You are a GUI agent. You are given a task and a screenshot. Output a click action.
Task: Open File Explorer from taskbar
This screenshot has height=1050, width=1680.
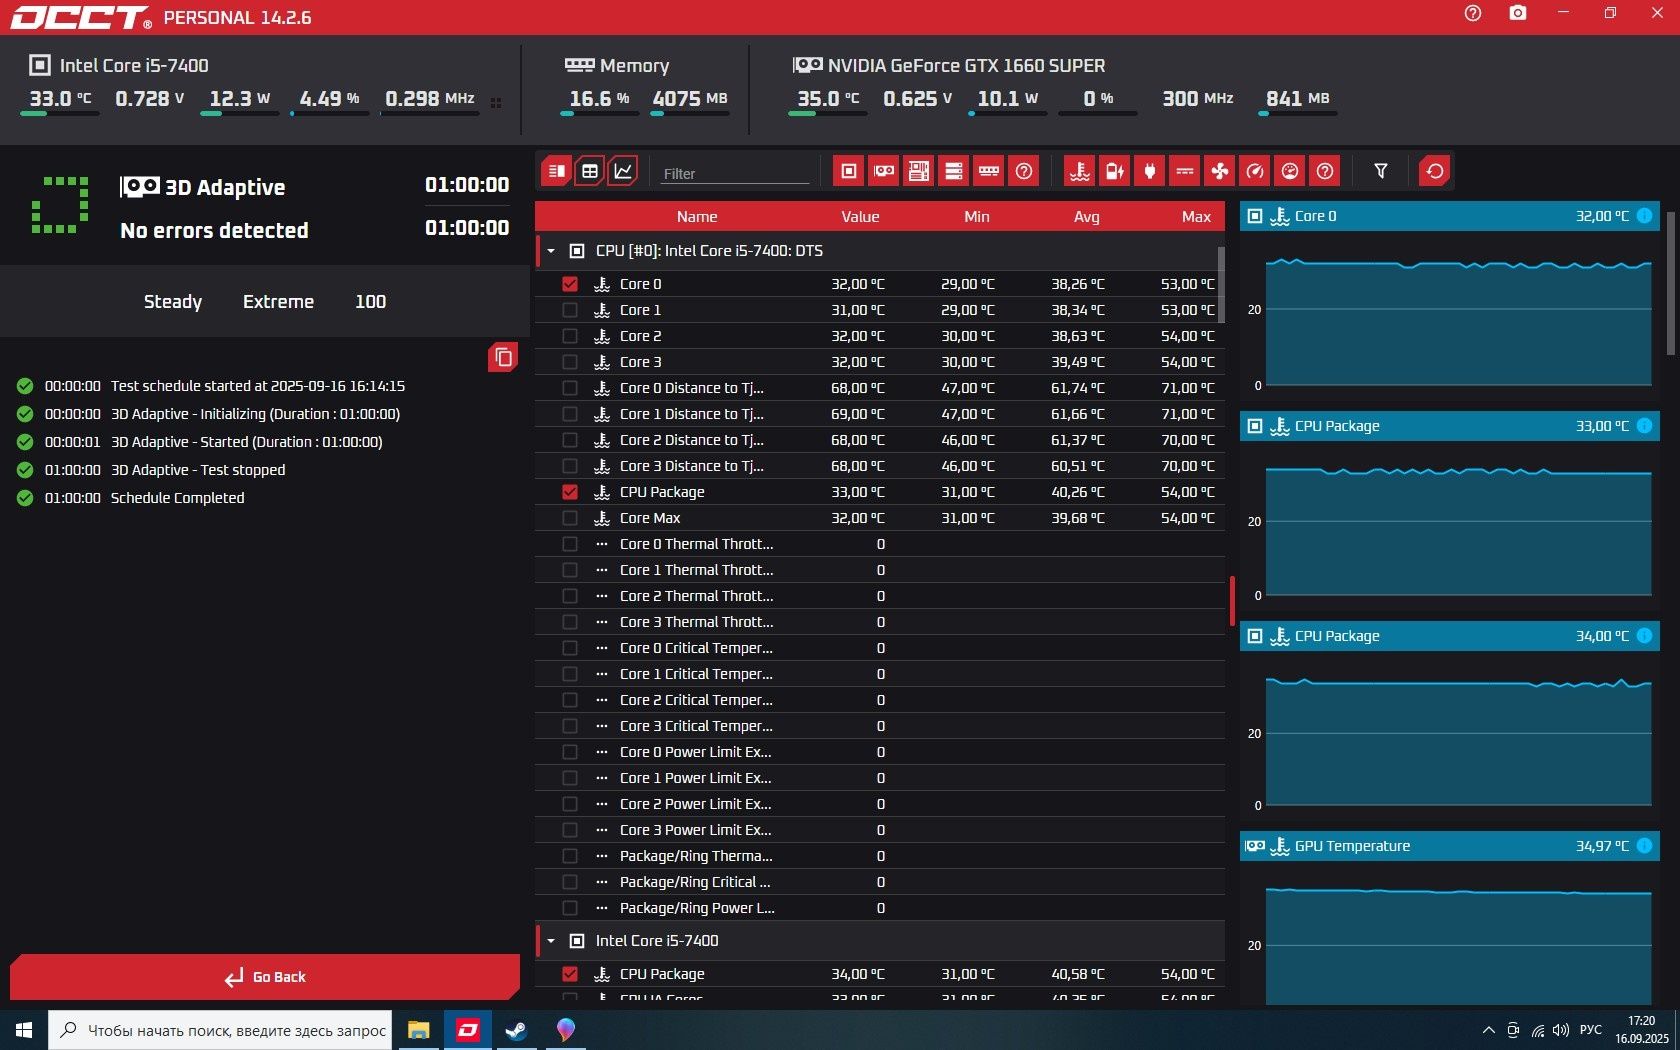tap(418, 1030)
